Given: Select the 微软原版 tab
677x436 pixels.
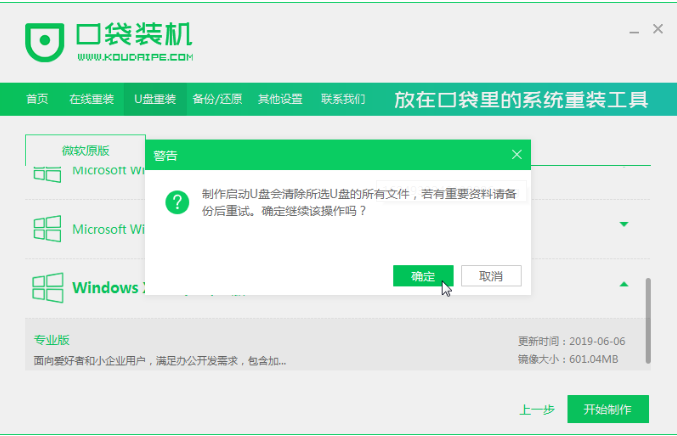Looking at the screenshot, I should tap(85, 151).
